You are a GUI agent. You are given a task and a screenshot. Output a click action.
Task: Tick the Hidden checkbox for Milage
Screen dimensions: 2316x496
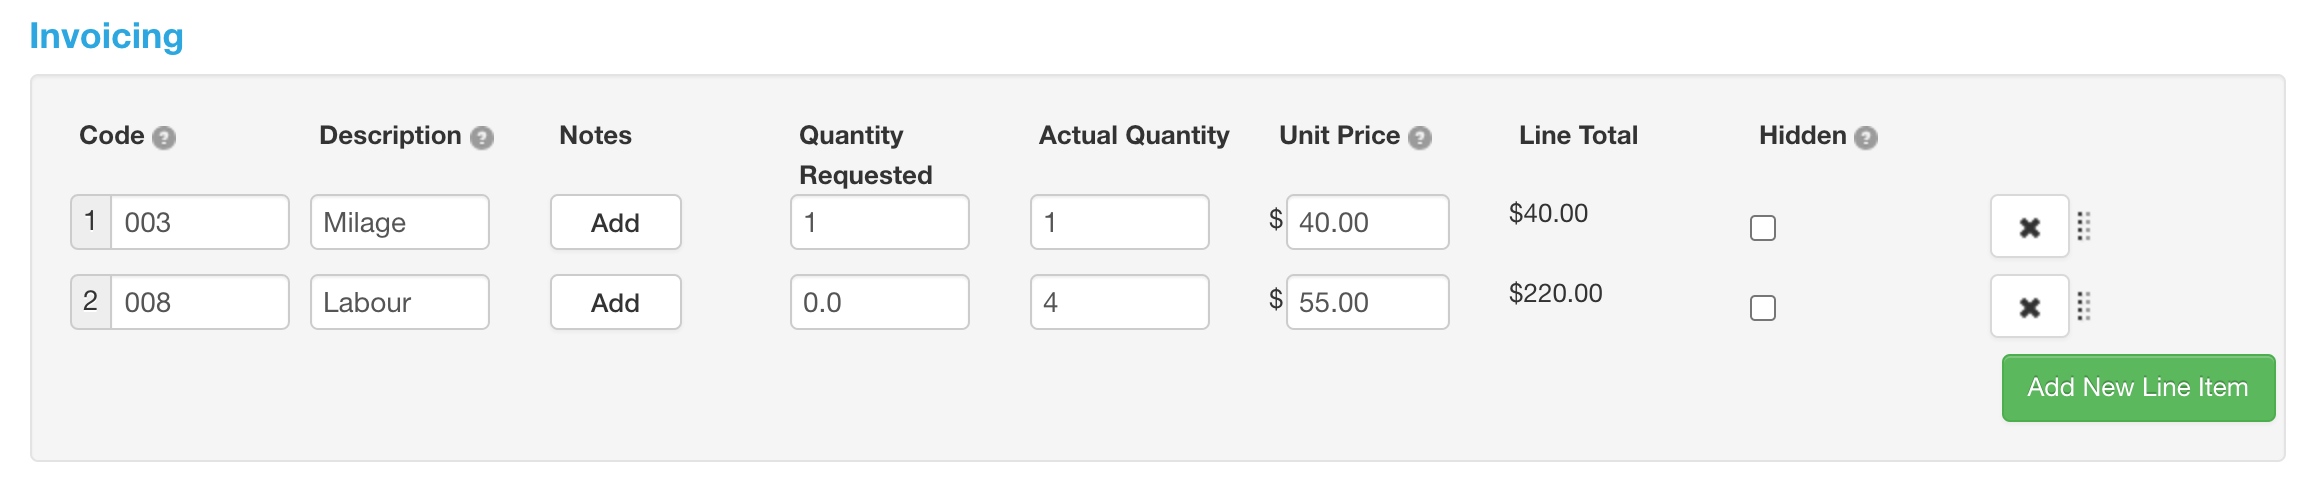click(x=1763, y=228)
